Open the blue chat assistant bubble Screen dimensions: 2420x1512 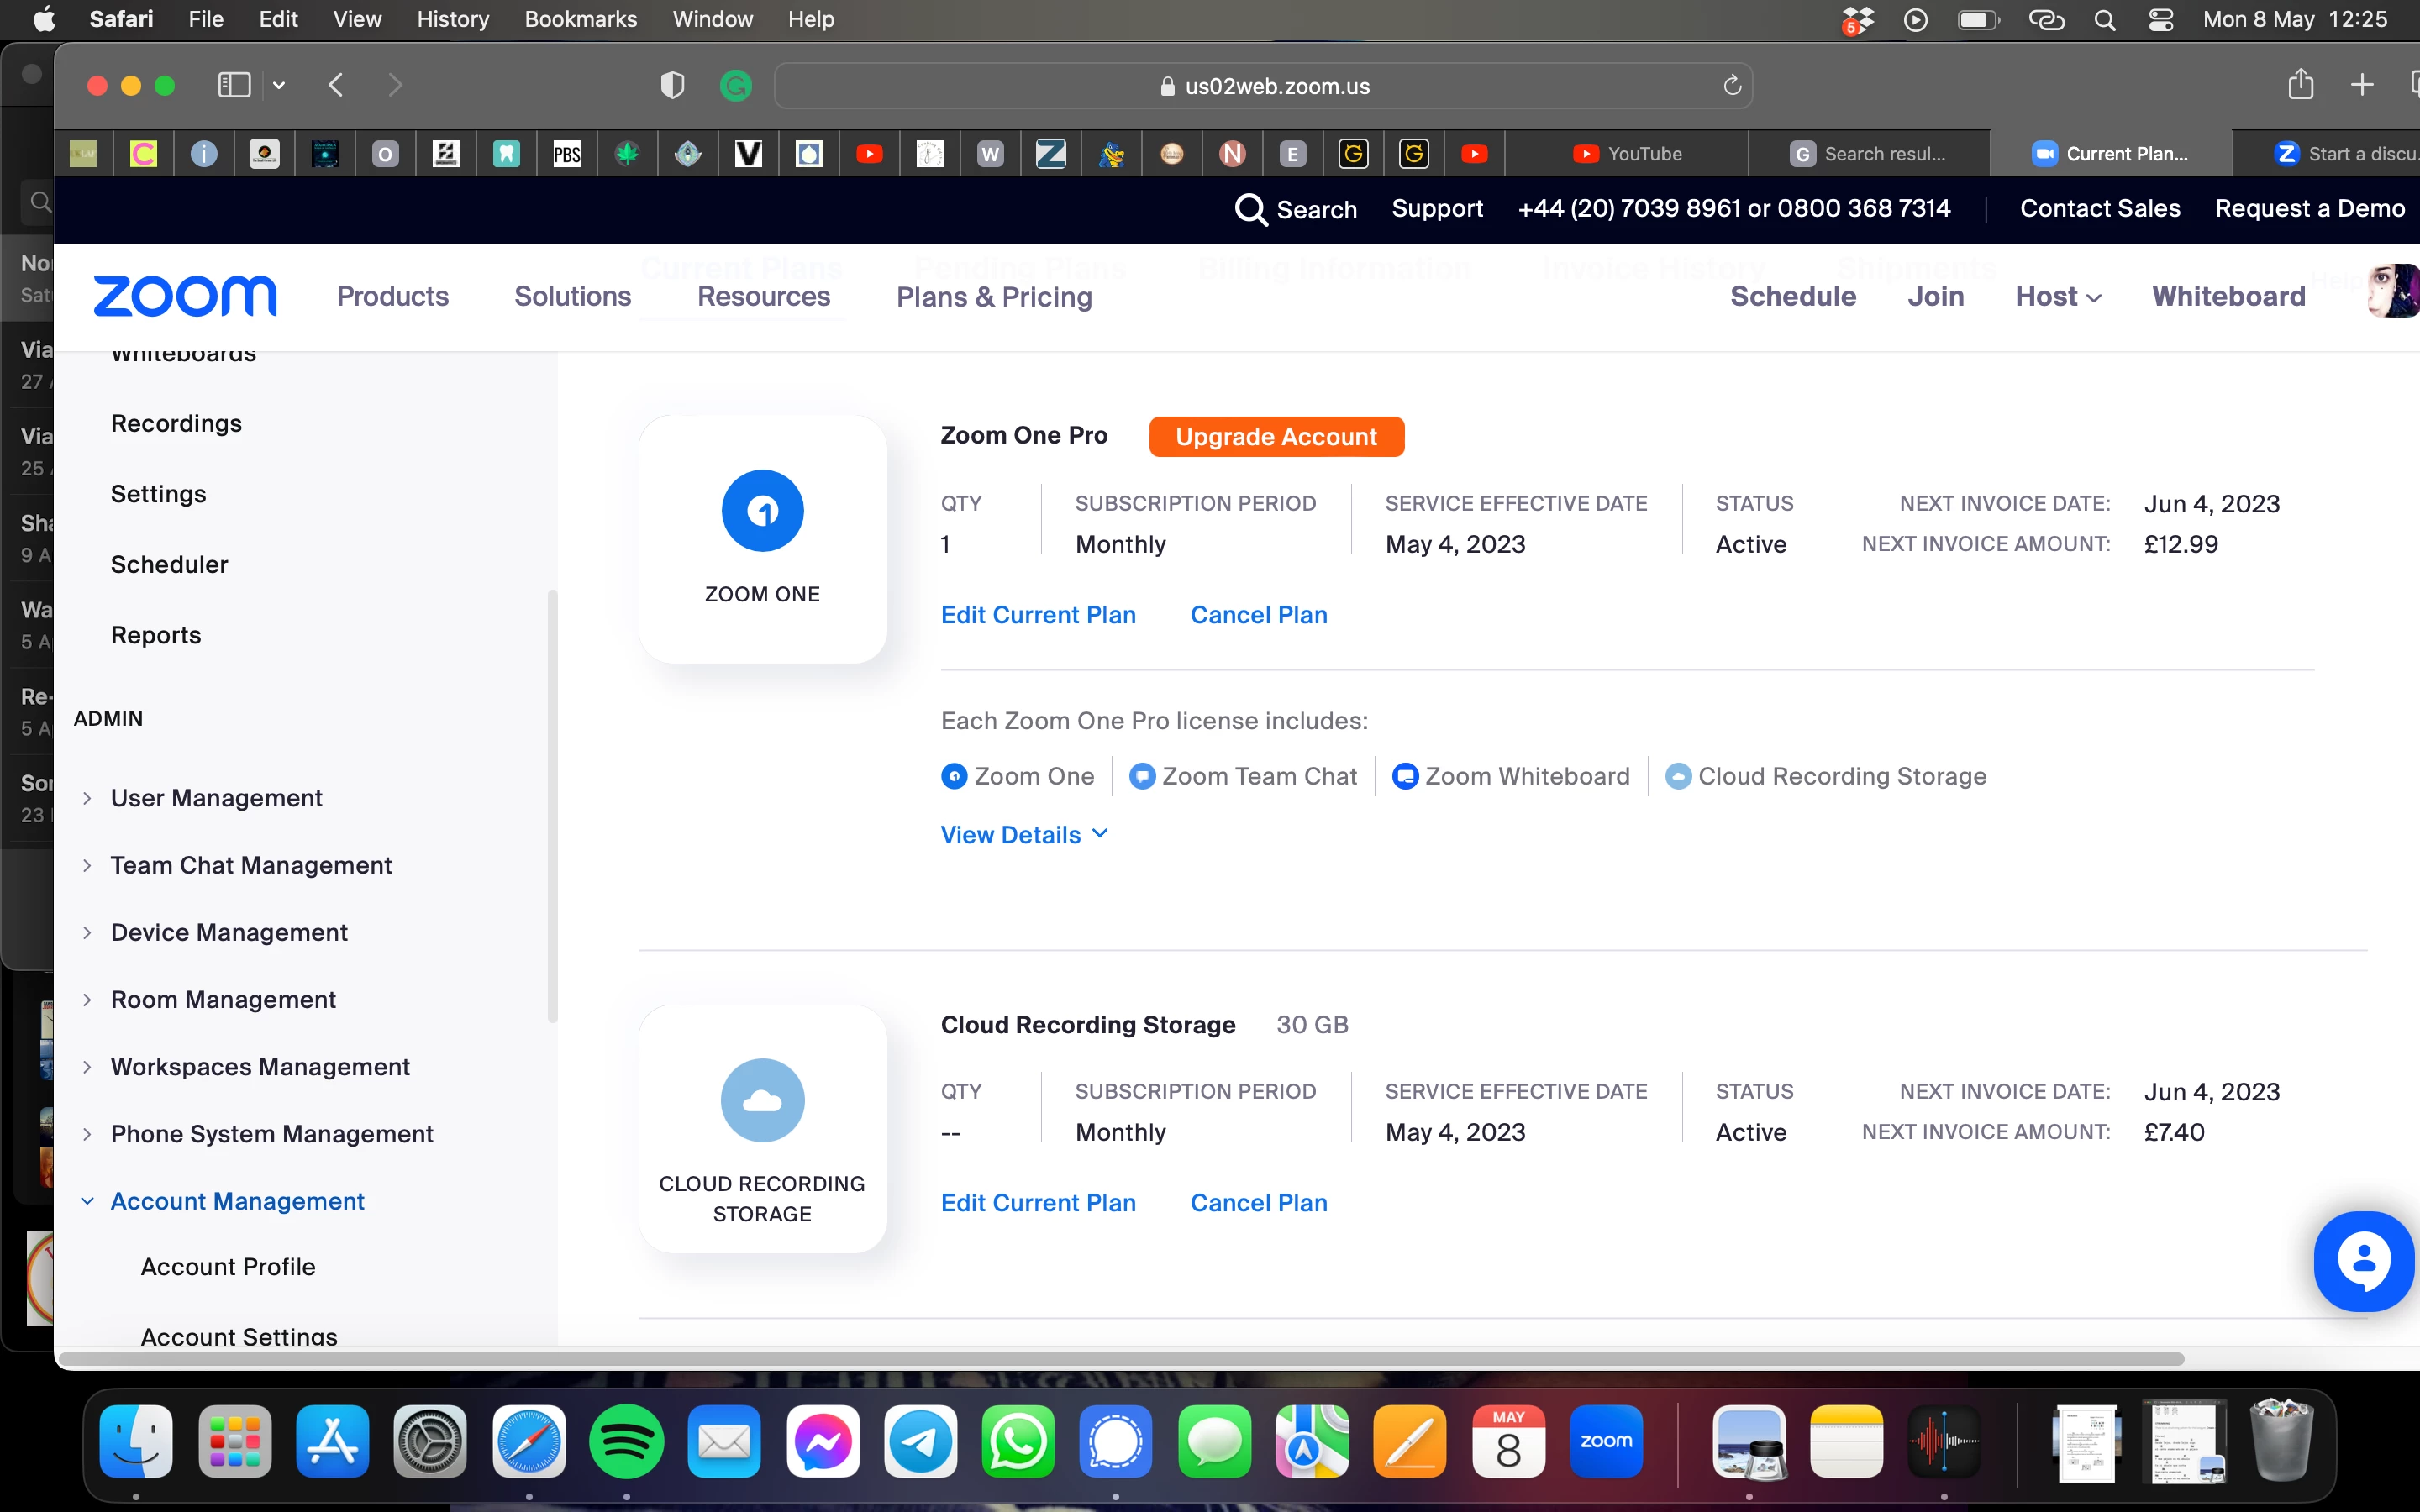[x=2364, y=1261]
